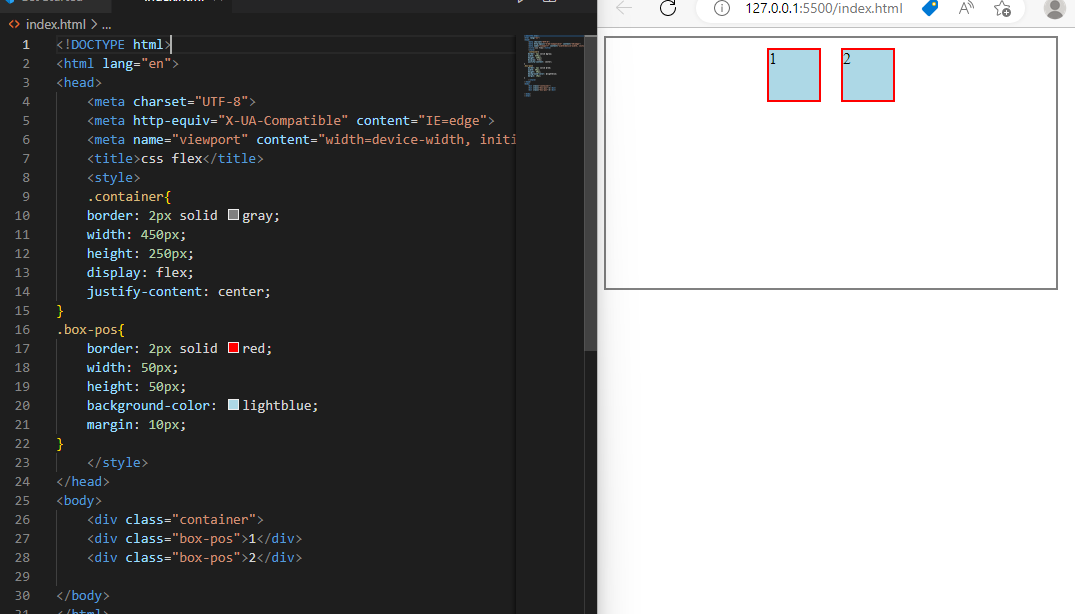
Task: Click the closing '</head>' tag
Action: pyautogui.click(x=83, y=482)
